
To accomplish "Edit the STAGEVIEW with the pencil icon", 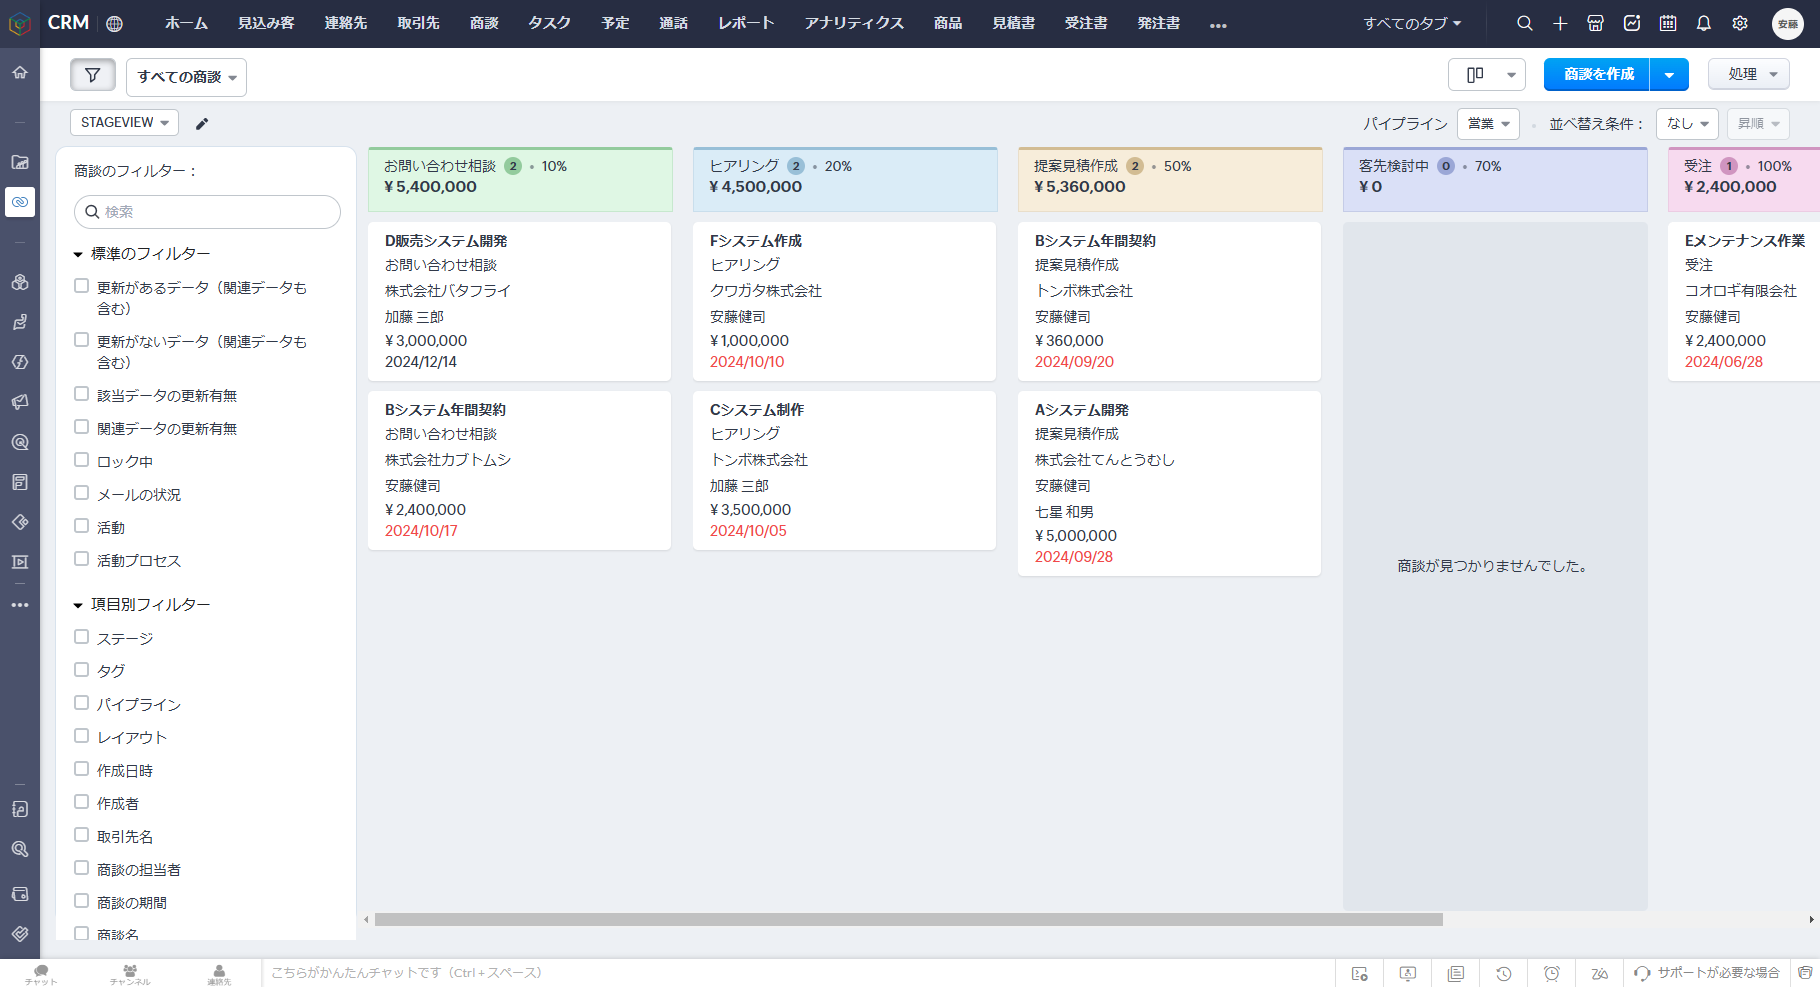I will (202, 124).
